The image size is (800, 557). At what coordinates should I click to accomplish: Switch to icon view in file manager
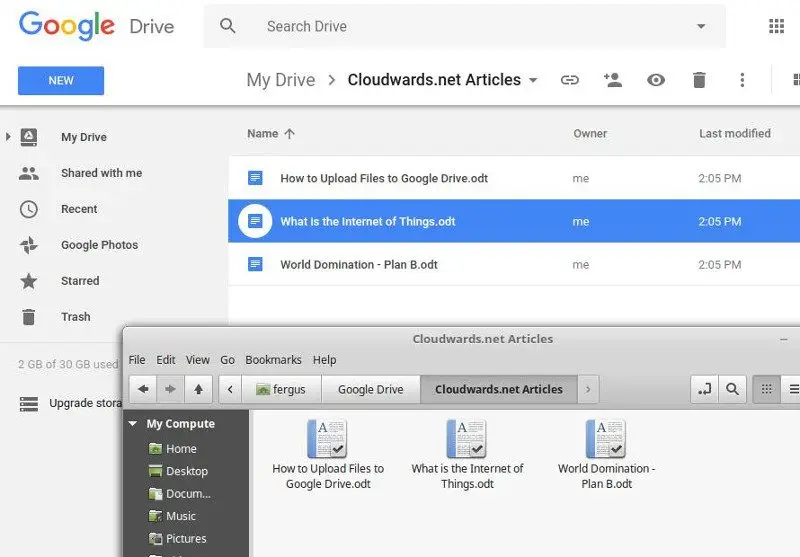pos(766,389)
